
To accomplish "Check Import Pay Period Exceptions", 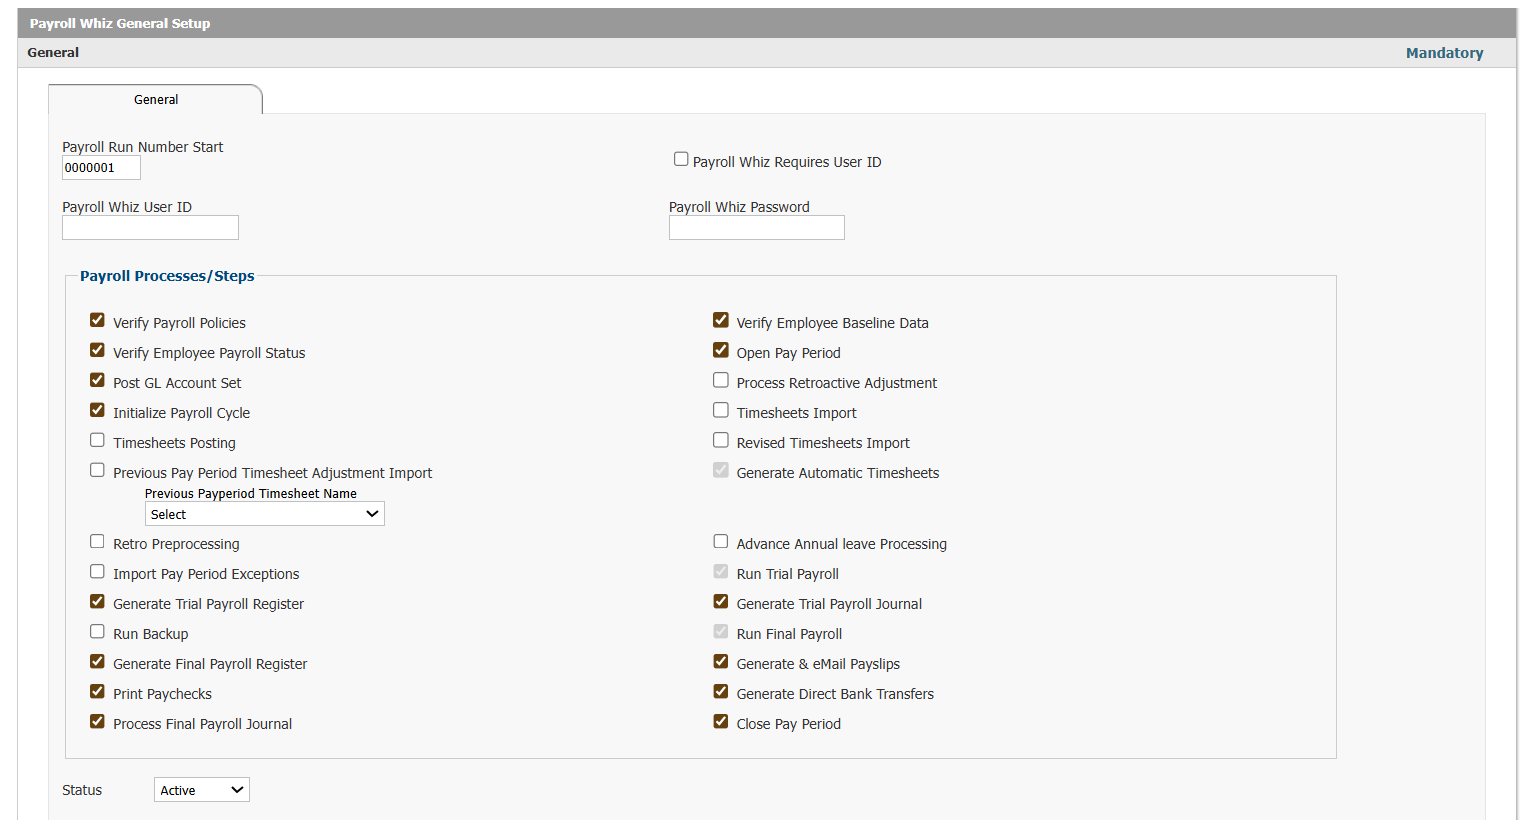I will [x=97, y=571].
